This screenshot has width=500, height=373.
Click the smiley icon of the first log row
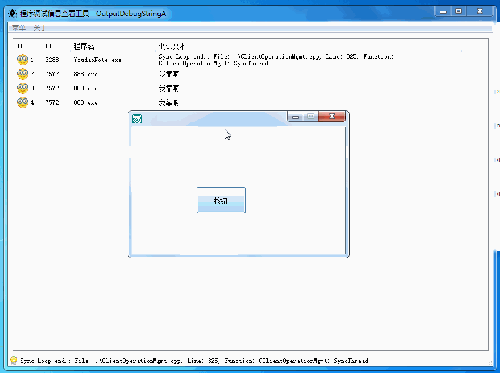(22, 60)
